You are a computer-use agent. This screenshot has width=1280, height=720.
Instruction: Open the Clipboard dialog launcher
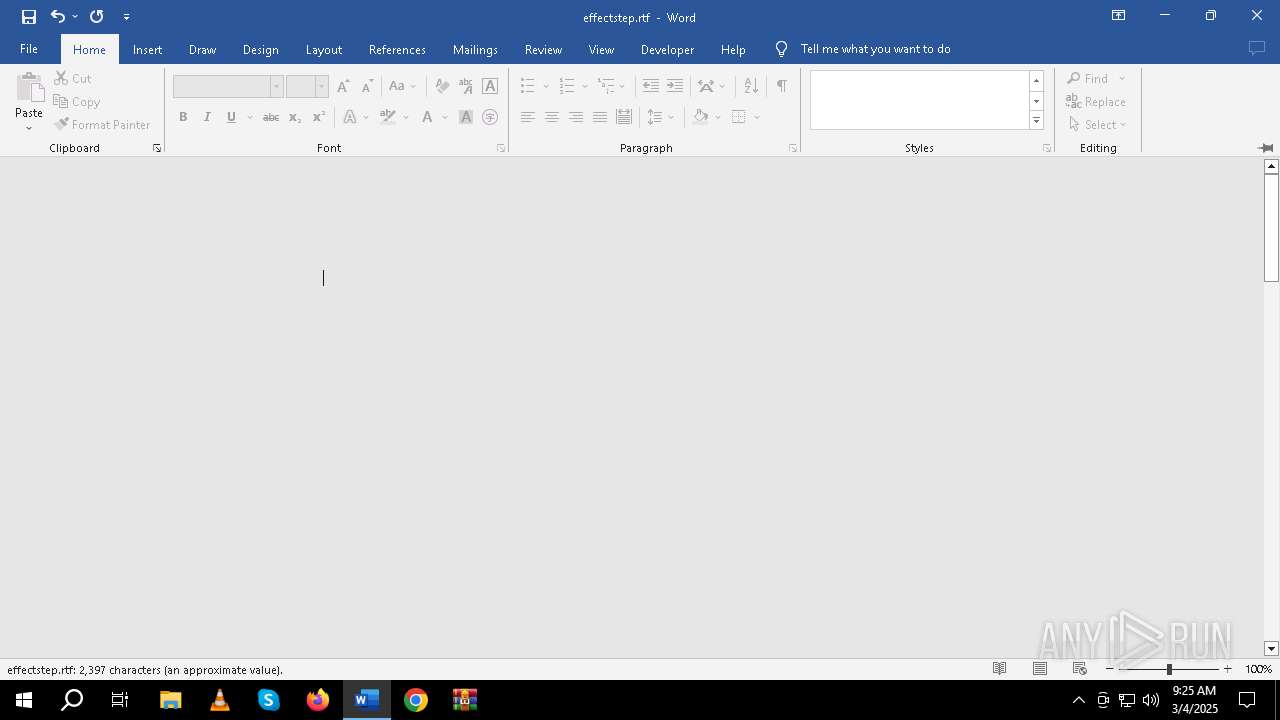(157, 148)
